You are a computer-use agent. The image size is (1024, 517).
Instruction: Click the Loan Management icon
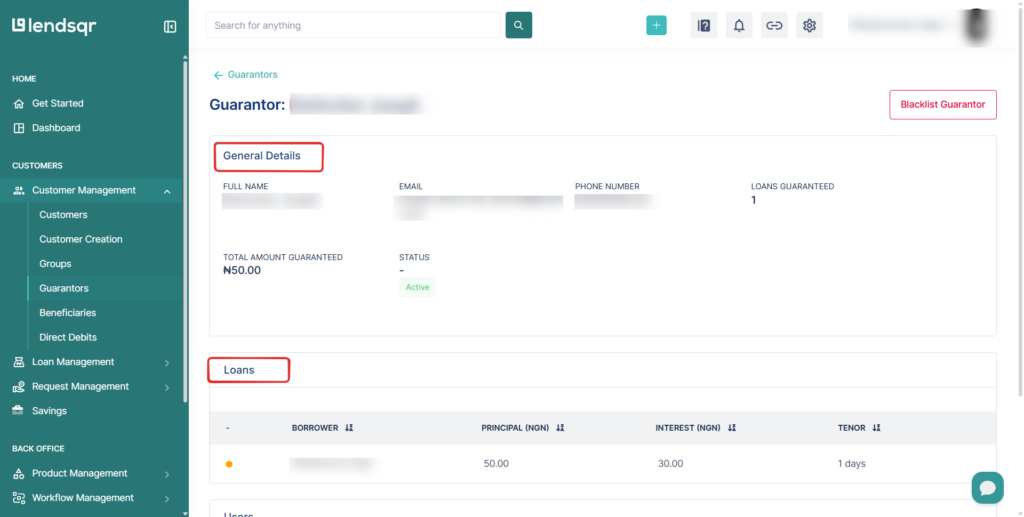pos(19,362)
